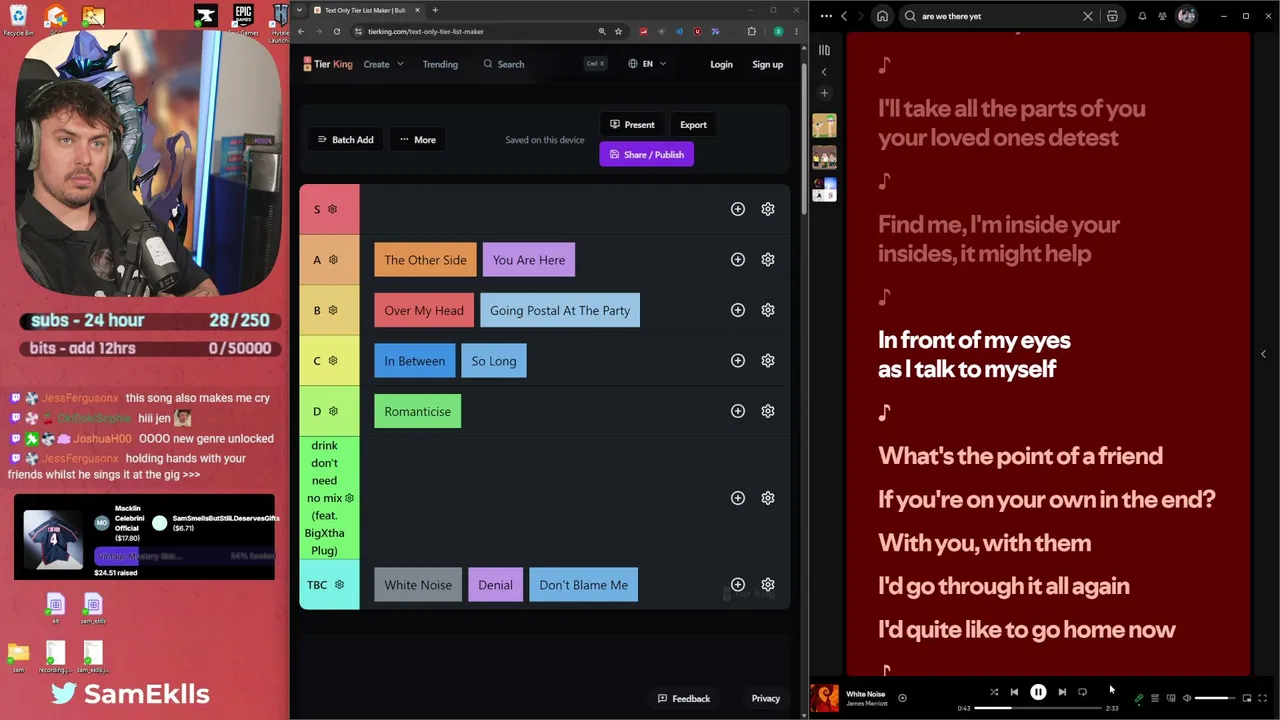Click the Tier King logo
Image resolution: width=1280 pixels, height=720 pixels.
tap(328, 64)
